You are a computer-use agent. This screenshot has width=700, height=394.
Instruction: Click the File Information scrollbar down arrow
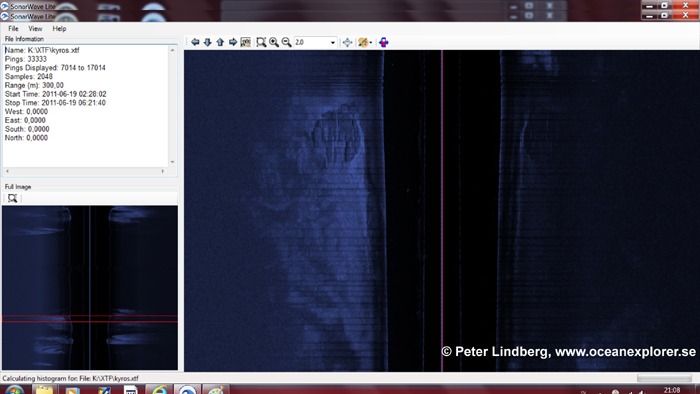pyautogui.click(x=172, y=162)
